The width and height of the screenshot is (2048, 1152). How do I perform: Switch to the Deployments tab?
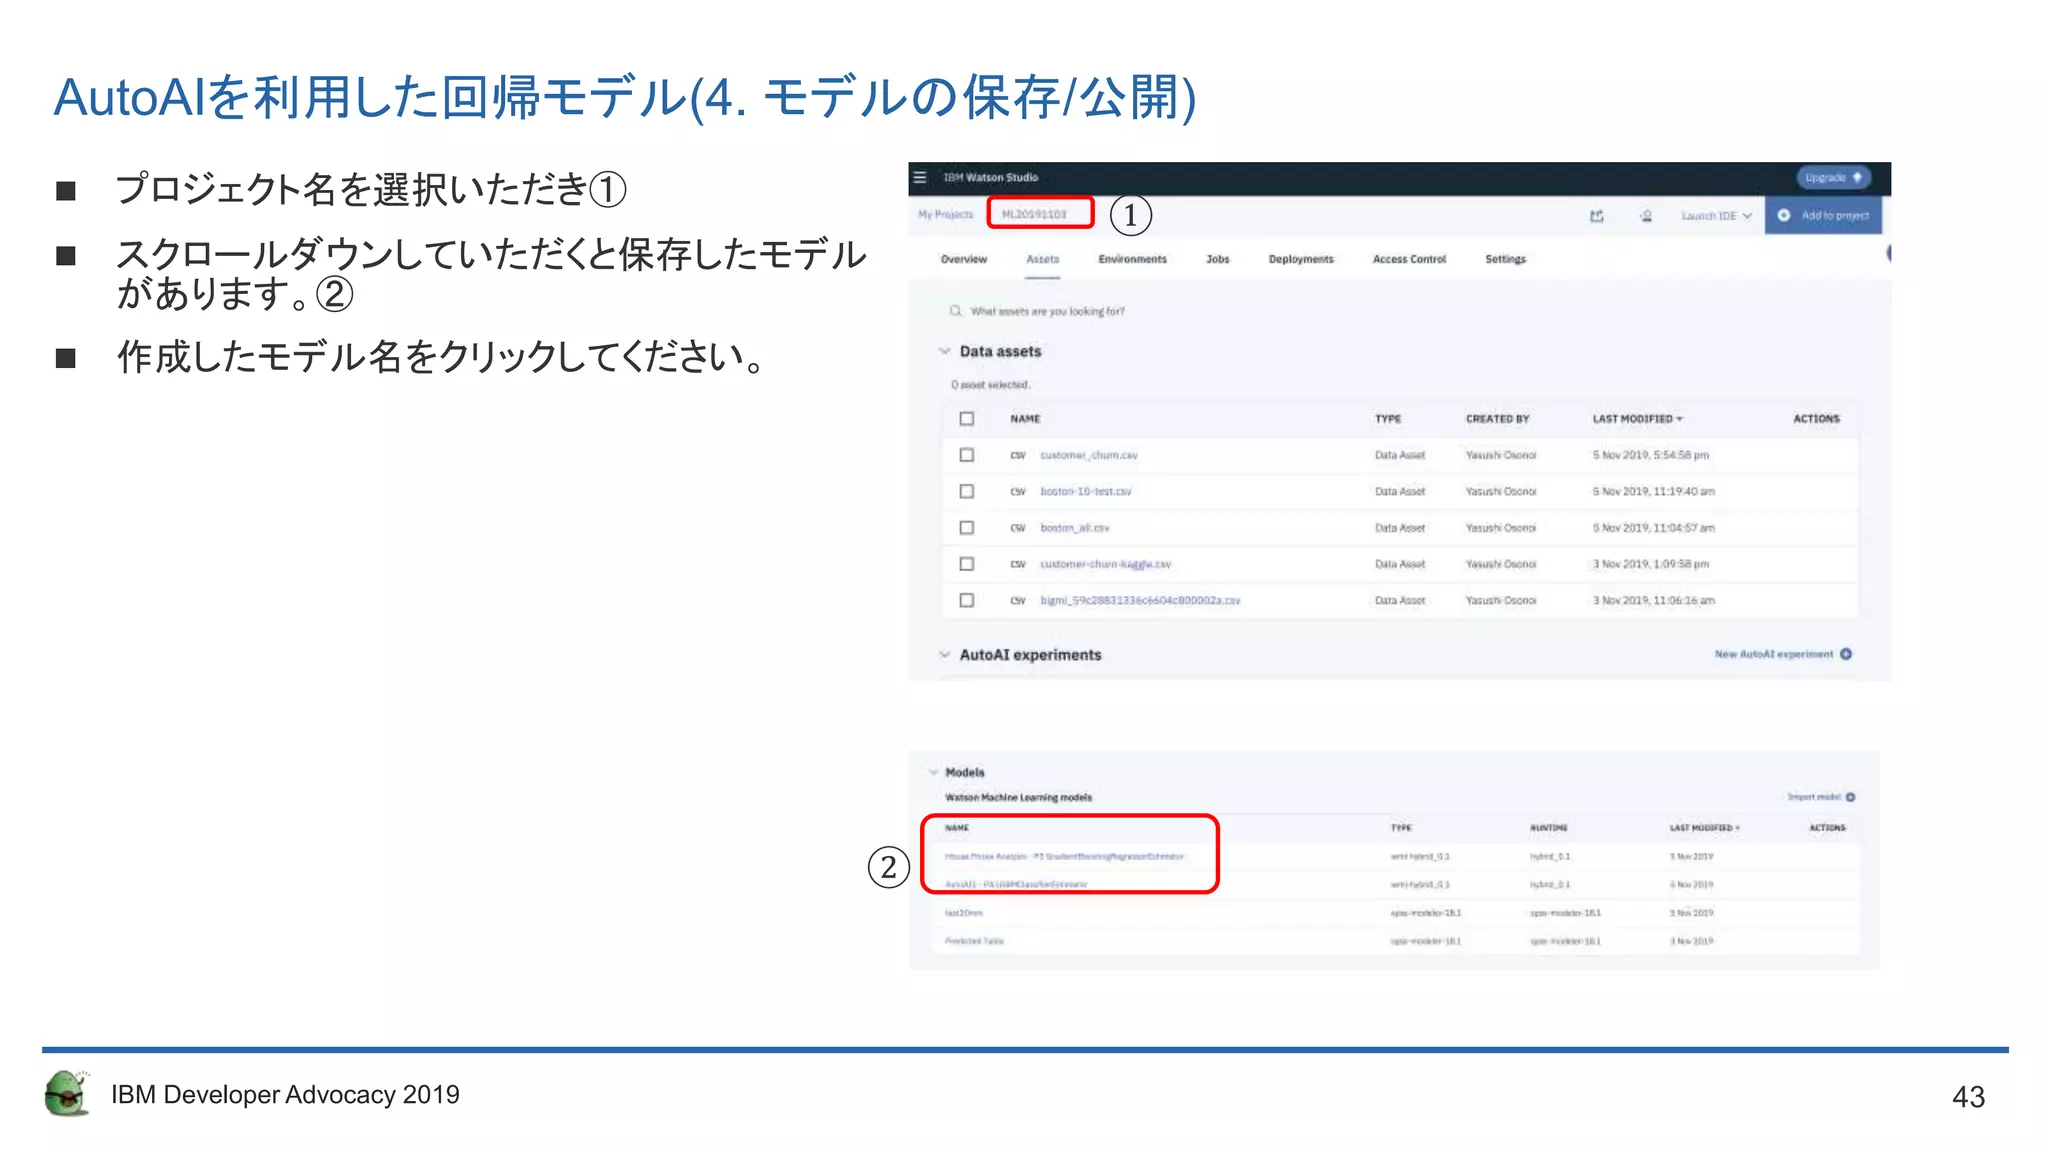[x=1301, y=259]
